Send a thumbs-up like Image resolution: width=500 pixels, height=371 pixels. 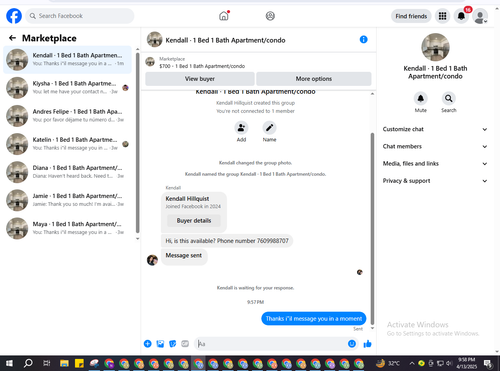368,344
